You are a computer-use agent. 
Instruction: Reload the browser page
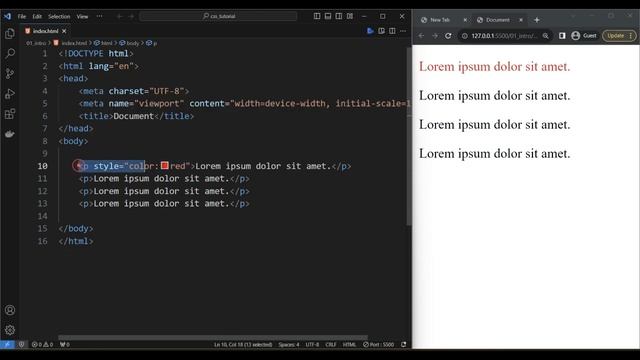pyautogui.click(x=448, y=36)
